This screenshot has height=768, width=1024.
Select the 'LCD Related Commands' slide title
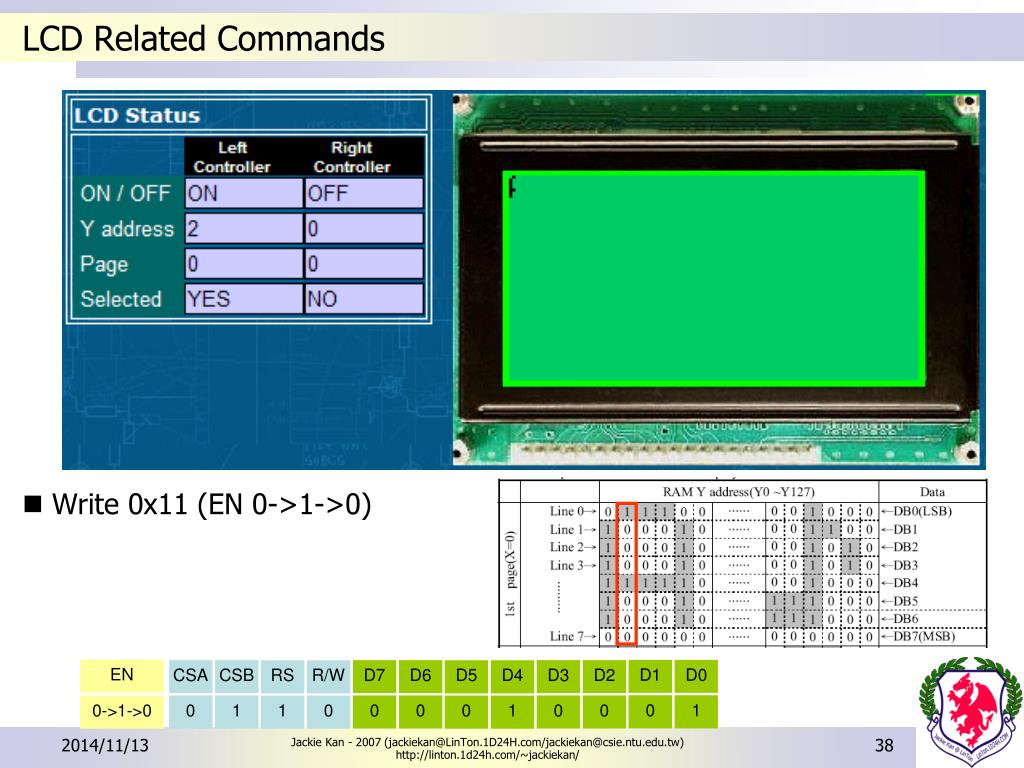pos(203,39)
